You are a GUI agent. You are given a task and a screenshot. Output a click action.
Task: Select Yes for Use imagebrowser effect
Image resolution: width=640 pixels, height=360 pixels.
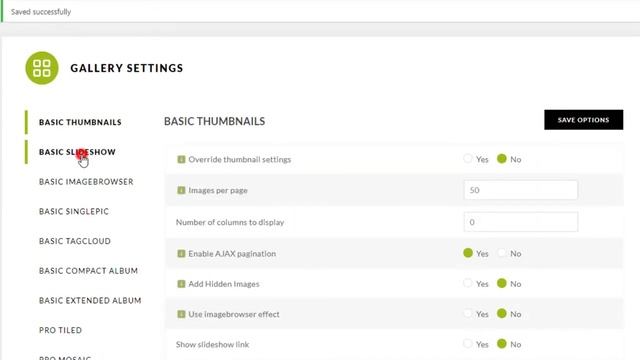click(468, 313)
